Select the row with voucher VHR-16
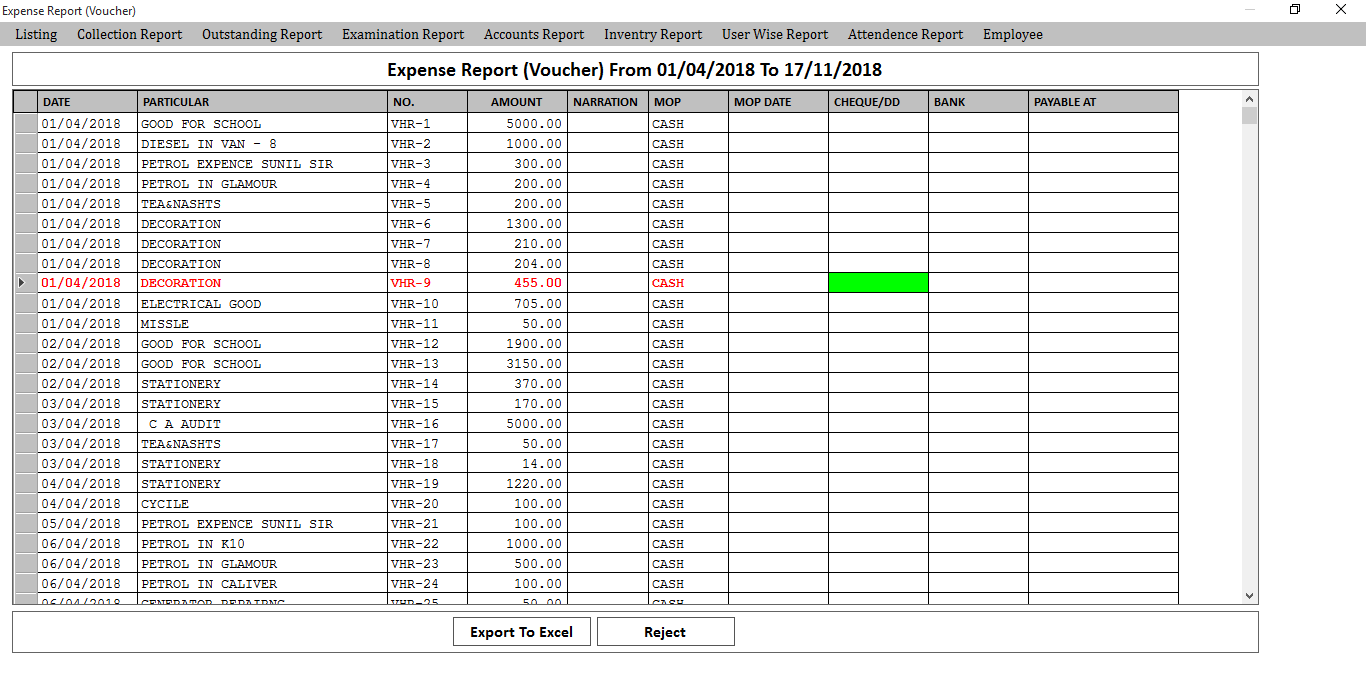1366x691 pixels. tap(427, 424)
